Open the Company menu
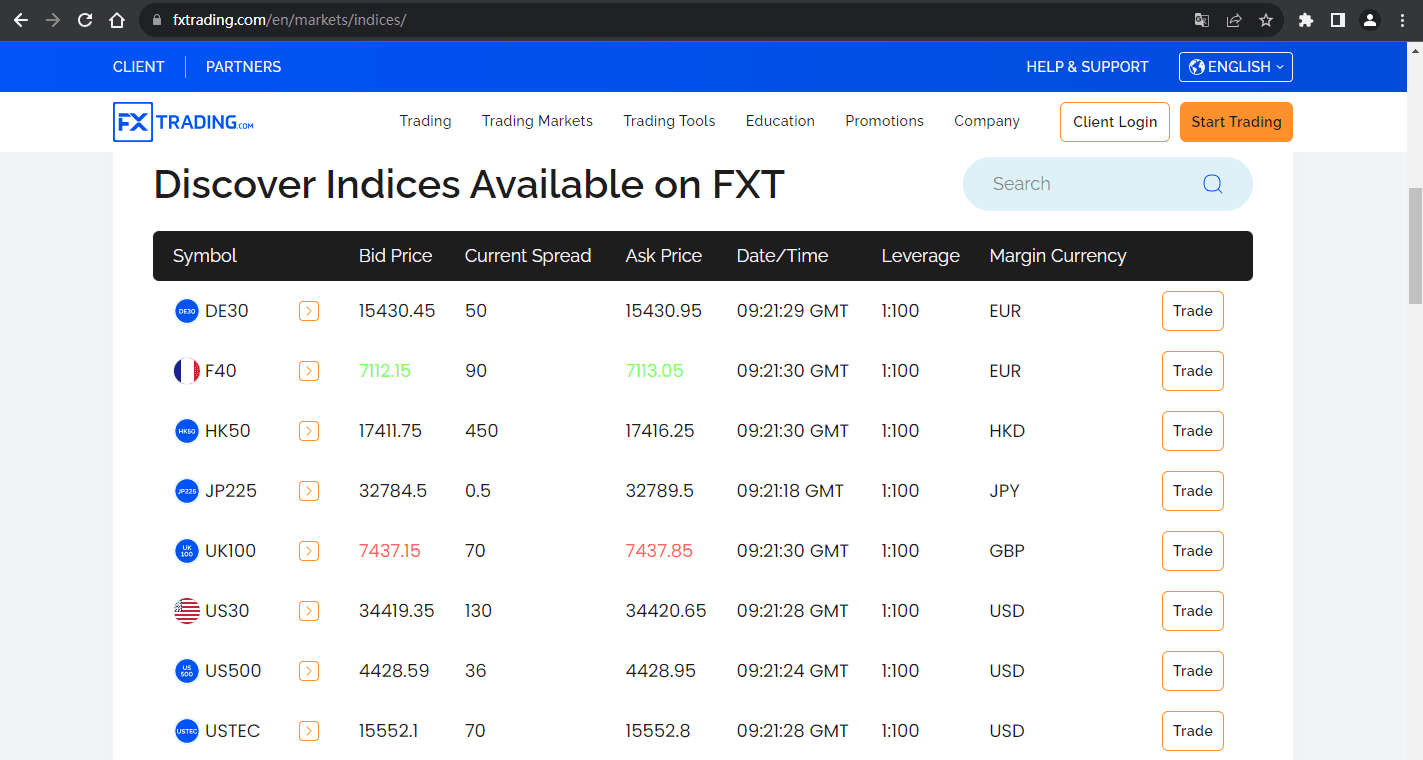This screenshot has height=760, width=1423. (987, 121)
